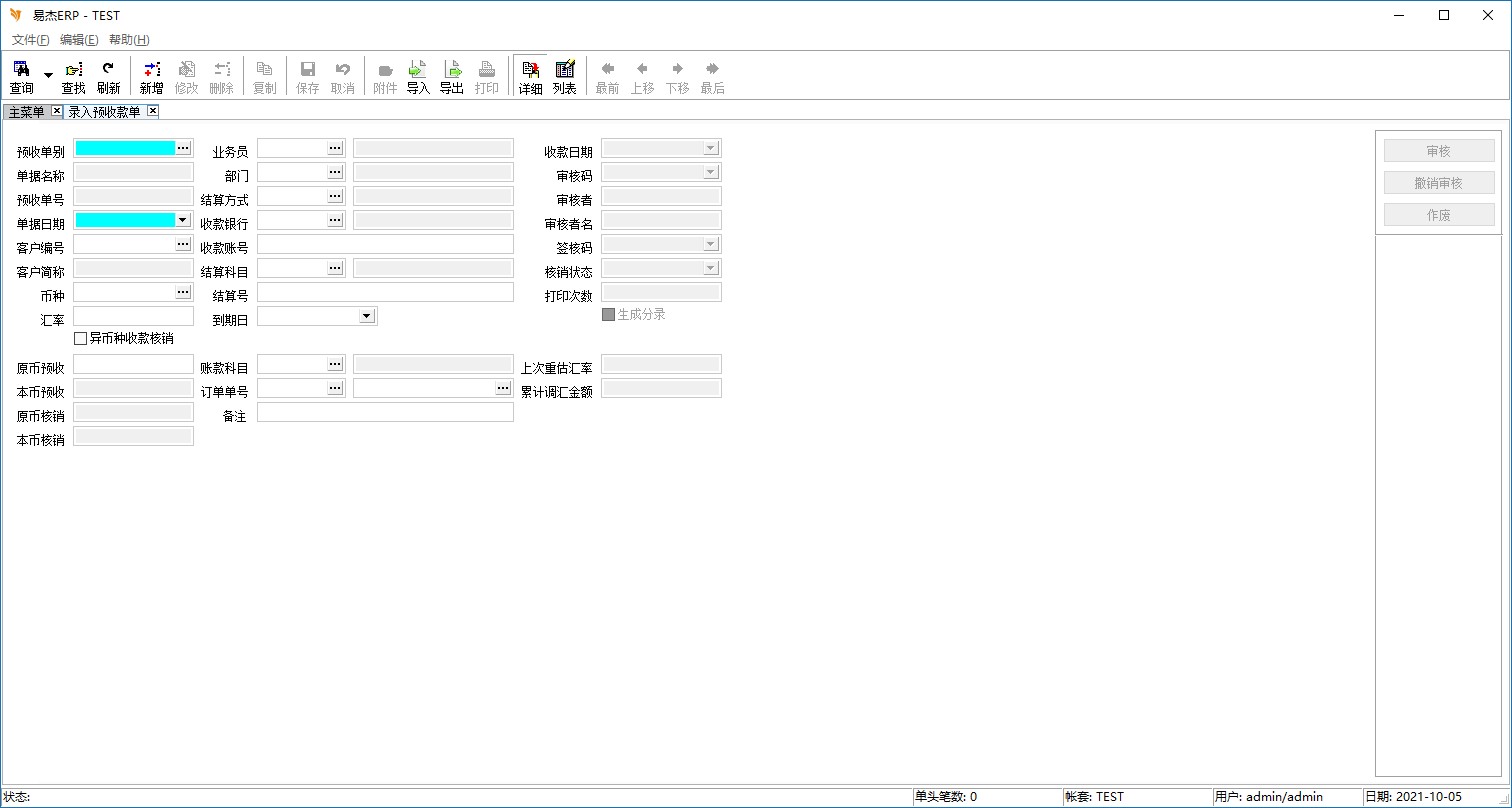The height and width of the screenshot is (808, 1512).
Task: Click the 导出 (Export) toolbar icon
Action: [x=452, y=76]
